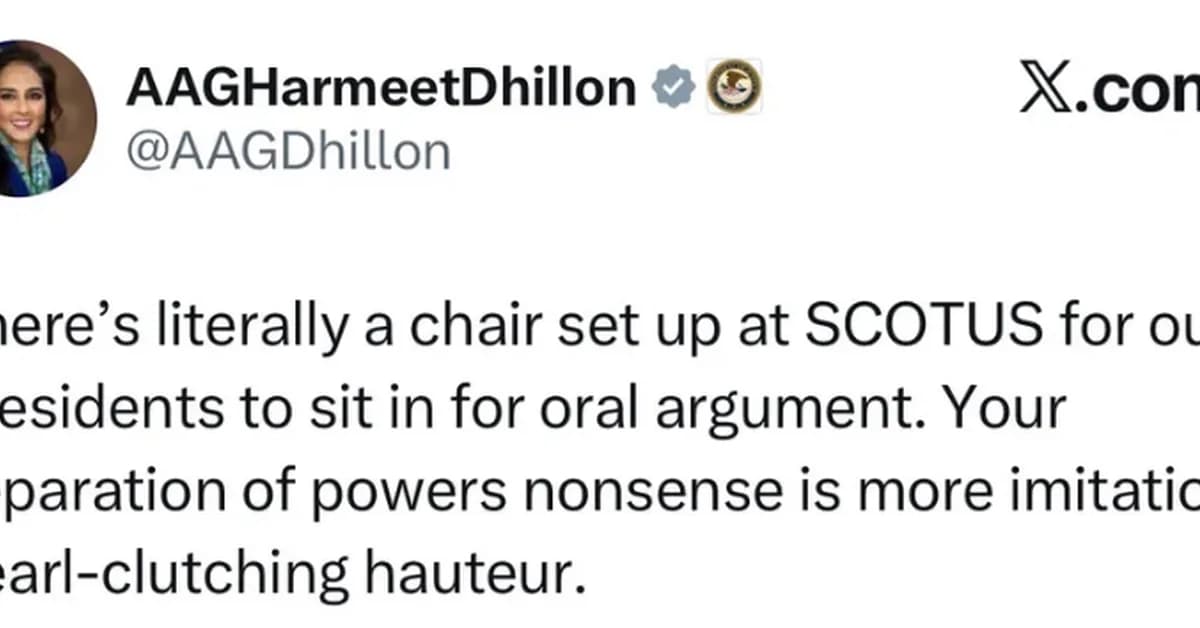
Task: Click the @AAGDhillon handle
Action: pos(288,150)
